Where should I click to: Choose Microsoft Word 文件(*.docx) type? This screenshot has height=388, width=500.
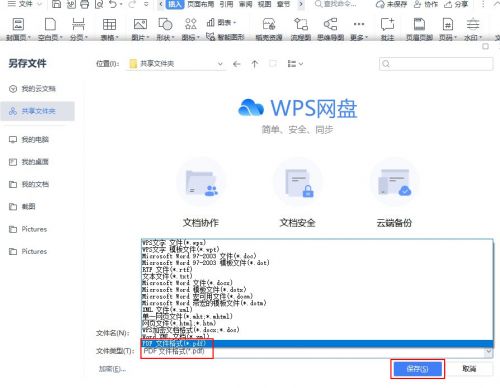[317, 283]
